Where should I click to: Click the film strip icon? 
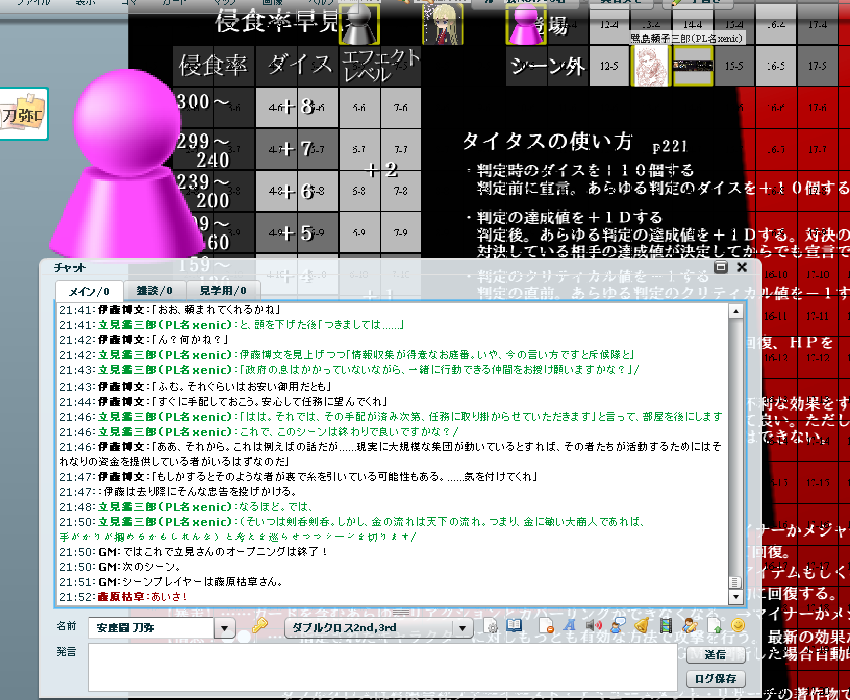[665, 626]
